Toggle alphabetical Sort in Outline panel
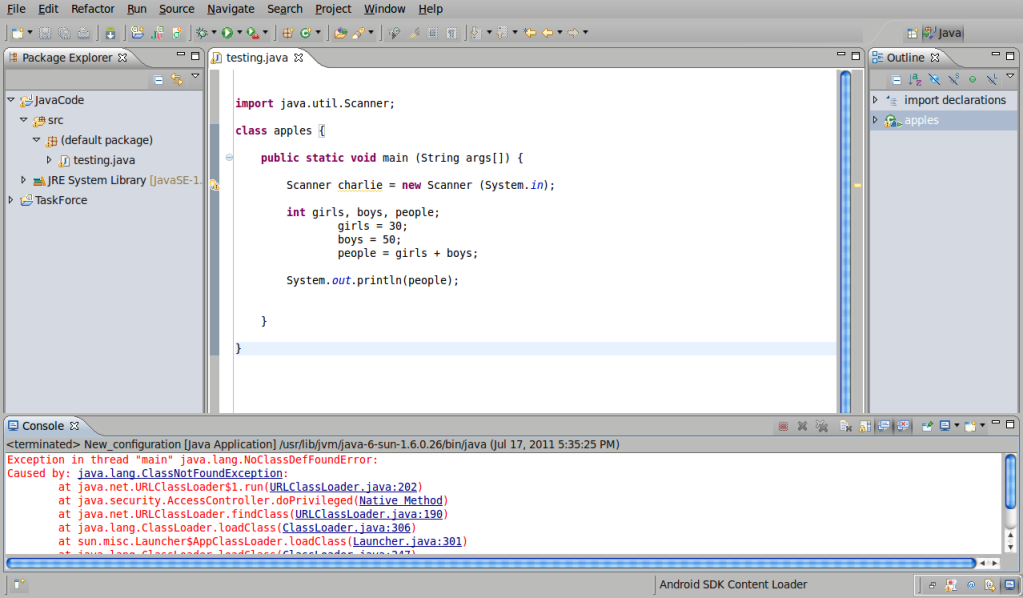Viewport: 1023px width, 598px height. 915,79
